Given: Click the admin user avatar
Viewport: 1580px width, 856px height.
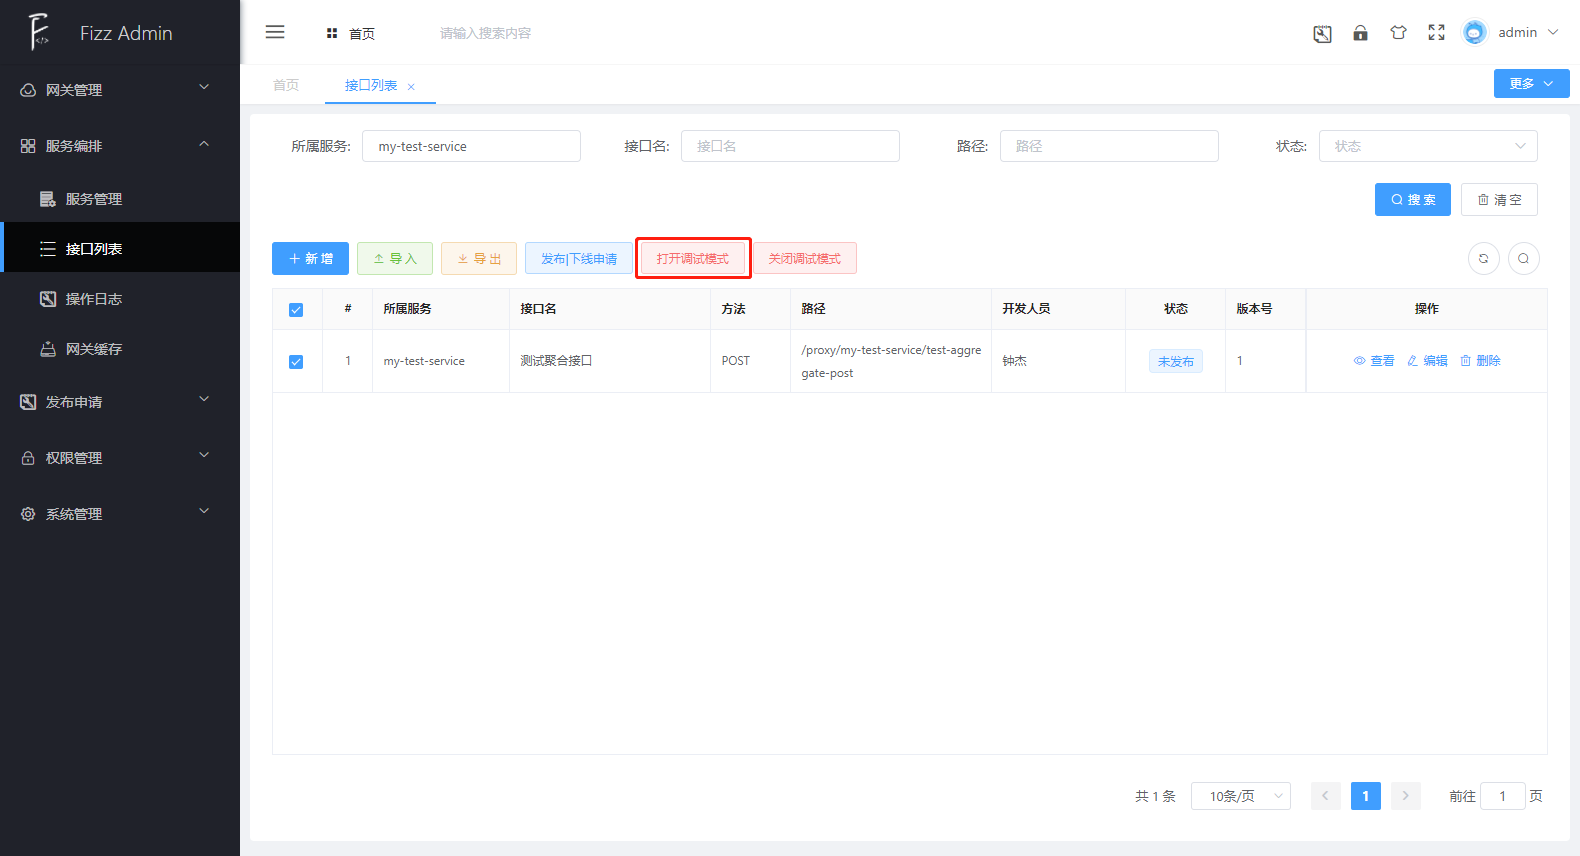Looking at the screenshot, I should click(1474, 33).
